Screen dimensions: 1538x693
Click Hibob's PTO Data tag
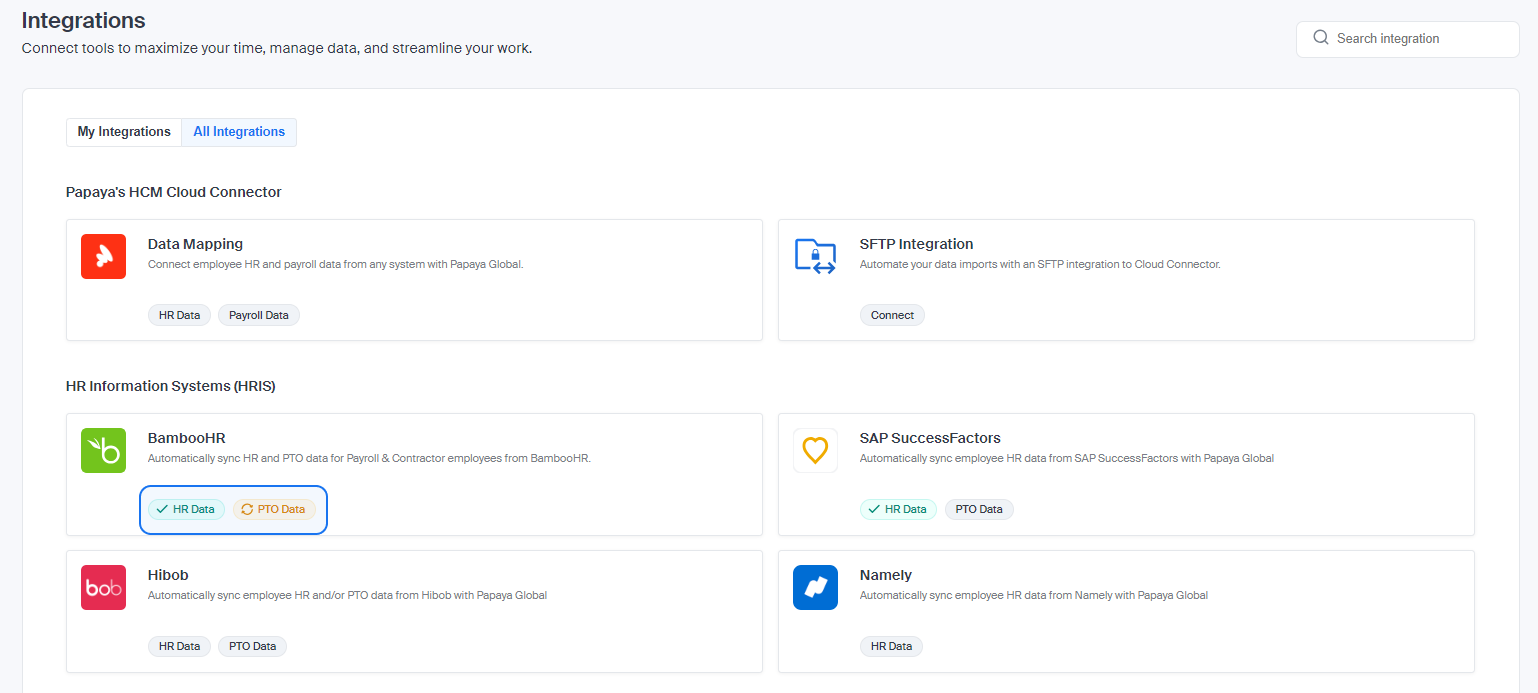[252, 646]
